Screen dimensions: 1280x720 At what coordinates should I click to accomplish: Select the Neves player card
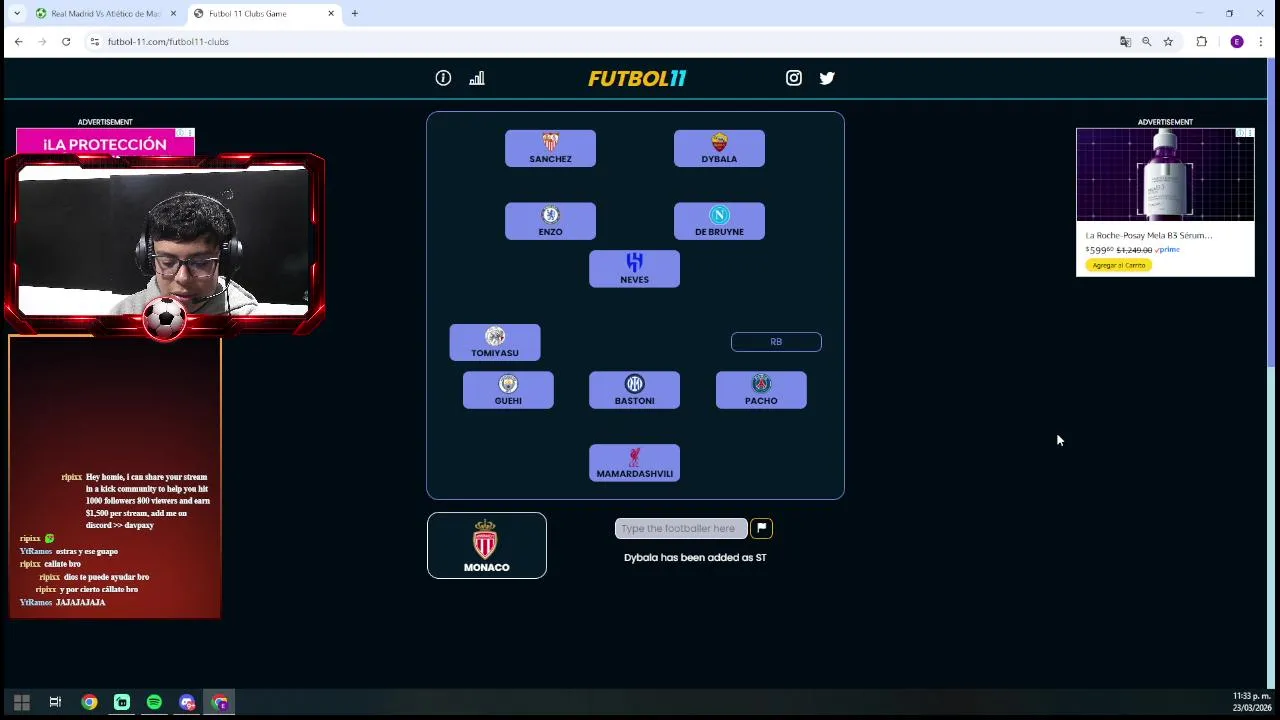pyautogui.click(x=634, y=269)
